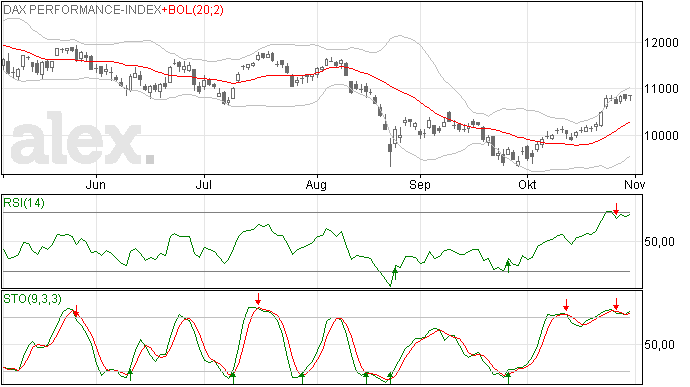
Task: Click the mid-October red STO sell arrow
Action: (566, 305)
